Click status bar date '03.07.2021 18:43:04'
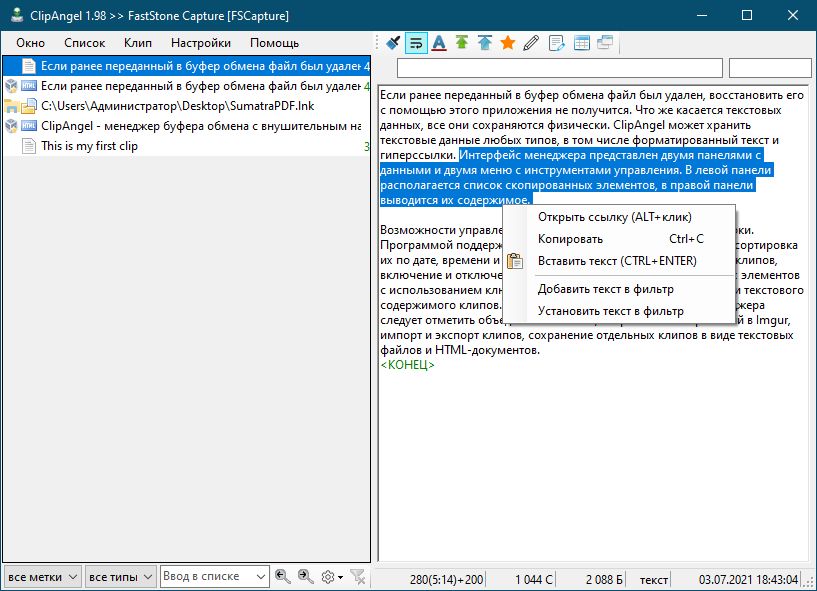Image resolution: width=817 pixels, height=591 pixels. [x=748, y=580]
